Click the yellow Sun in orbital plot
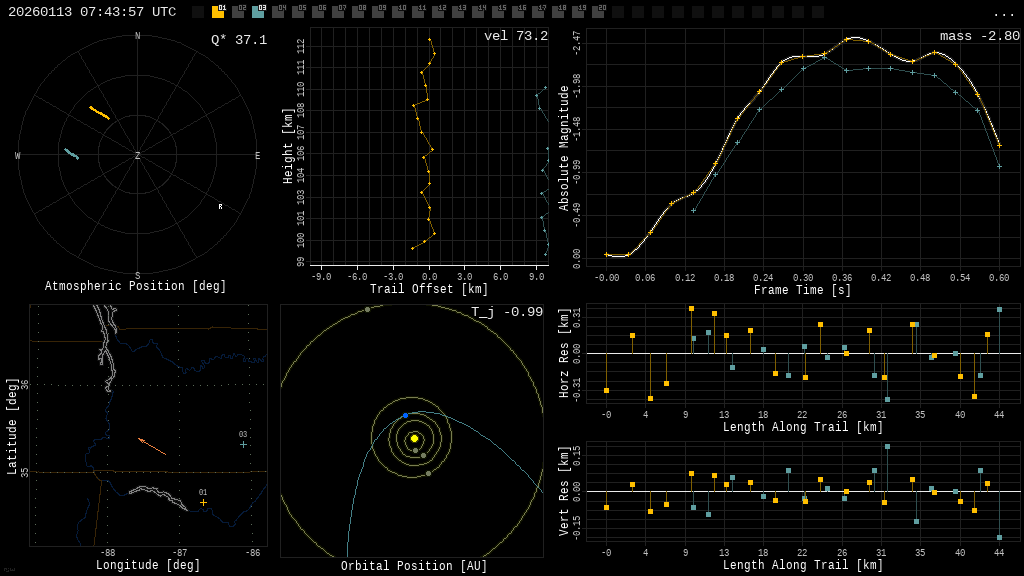Image resolution: width=1024 pixels, height=576 pixels. (x=414, y=438)
